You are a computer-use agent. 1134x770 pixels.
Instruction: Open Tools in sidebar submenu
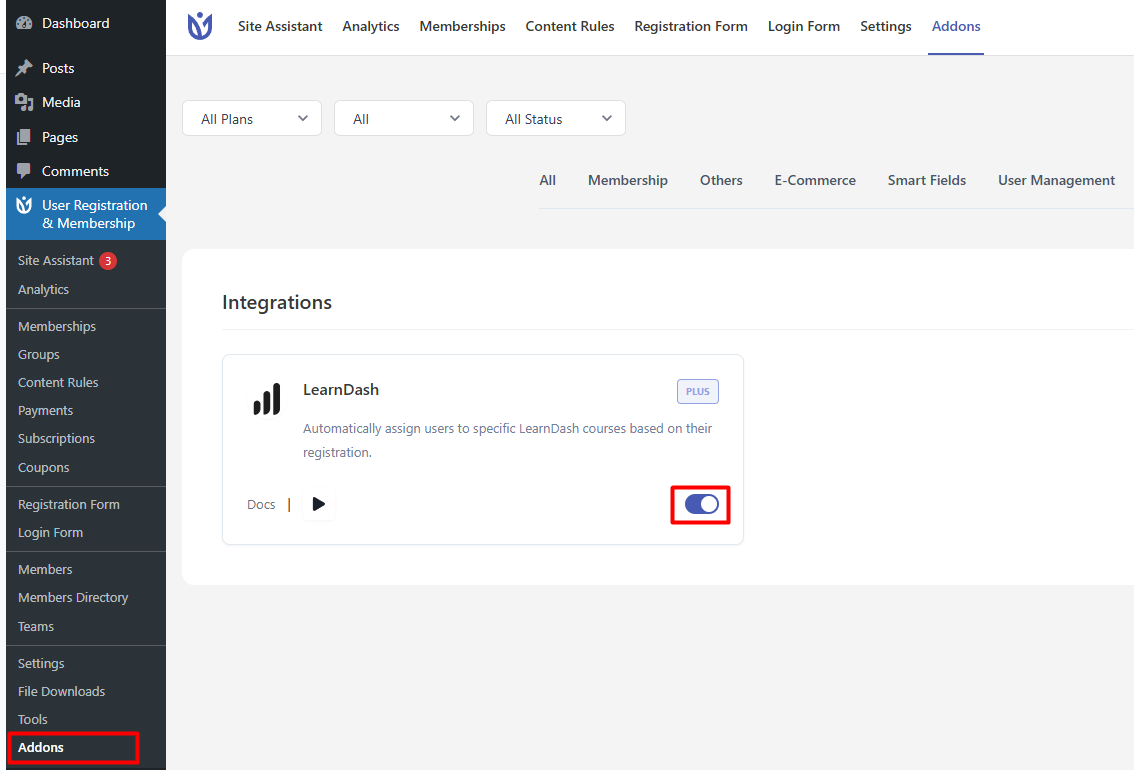coord(33,719)
